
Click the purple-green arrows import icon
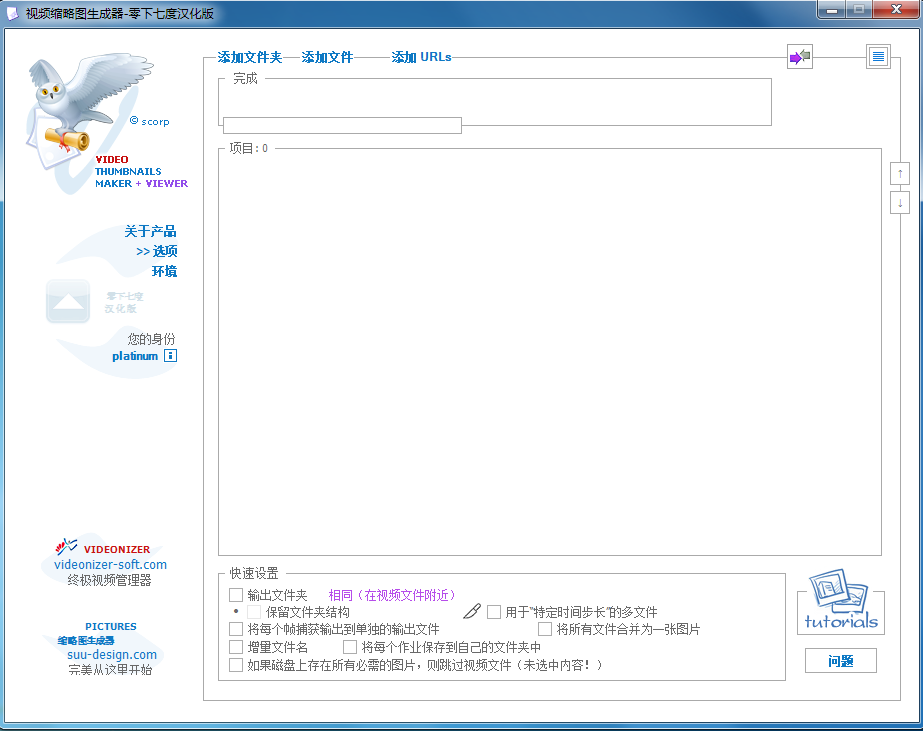tap(800, 57)
